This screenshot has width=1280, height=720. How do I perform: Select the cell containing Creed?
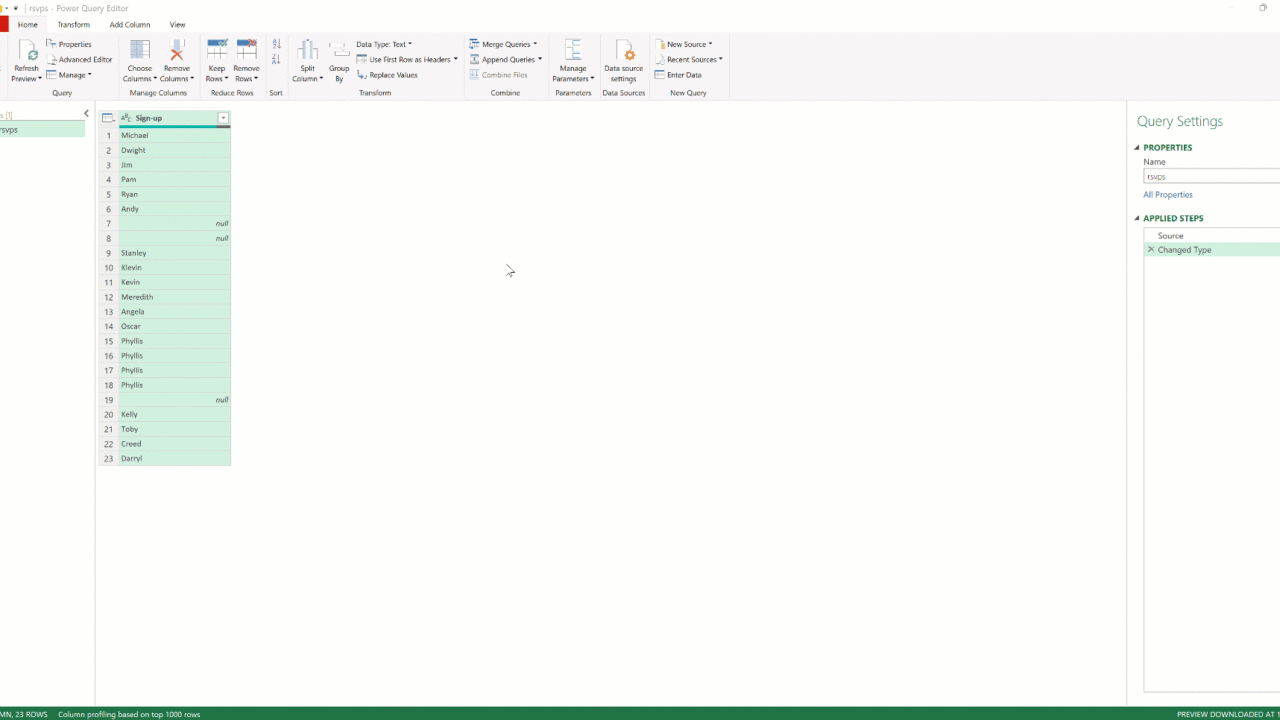click(175, 444)
